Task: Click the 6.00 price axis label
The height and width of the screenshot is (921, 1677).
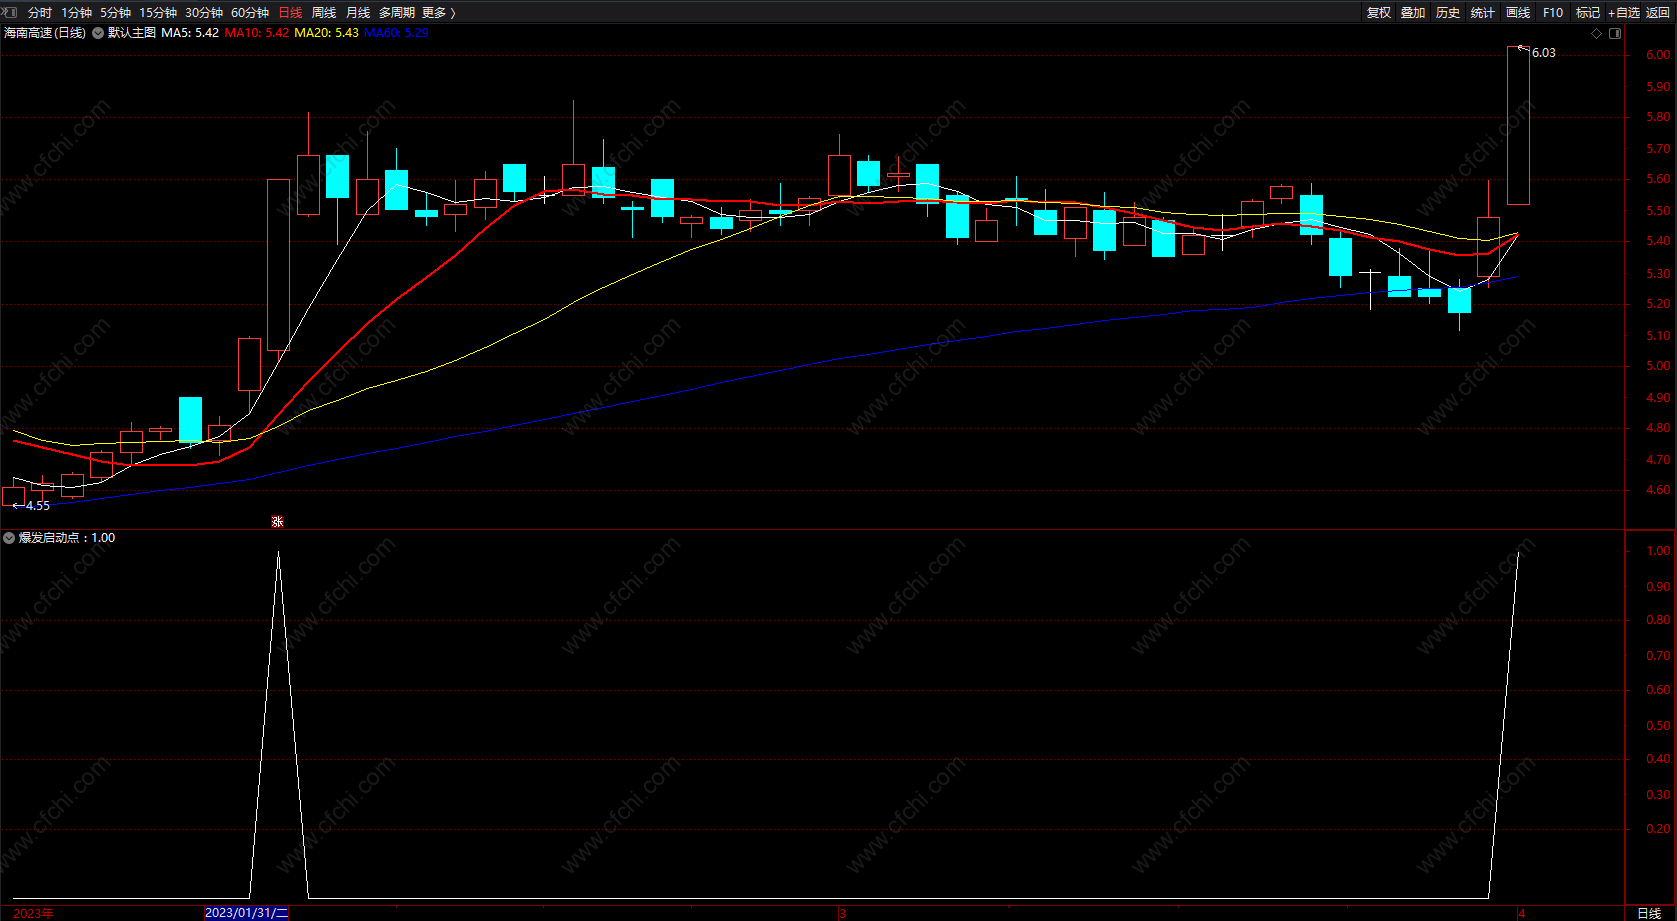Action: click(x=1658, y=55)
